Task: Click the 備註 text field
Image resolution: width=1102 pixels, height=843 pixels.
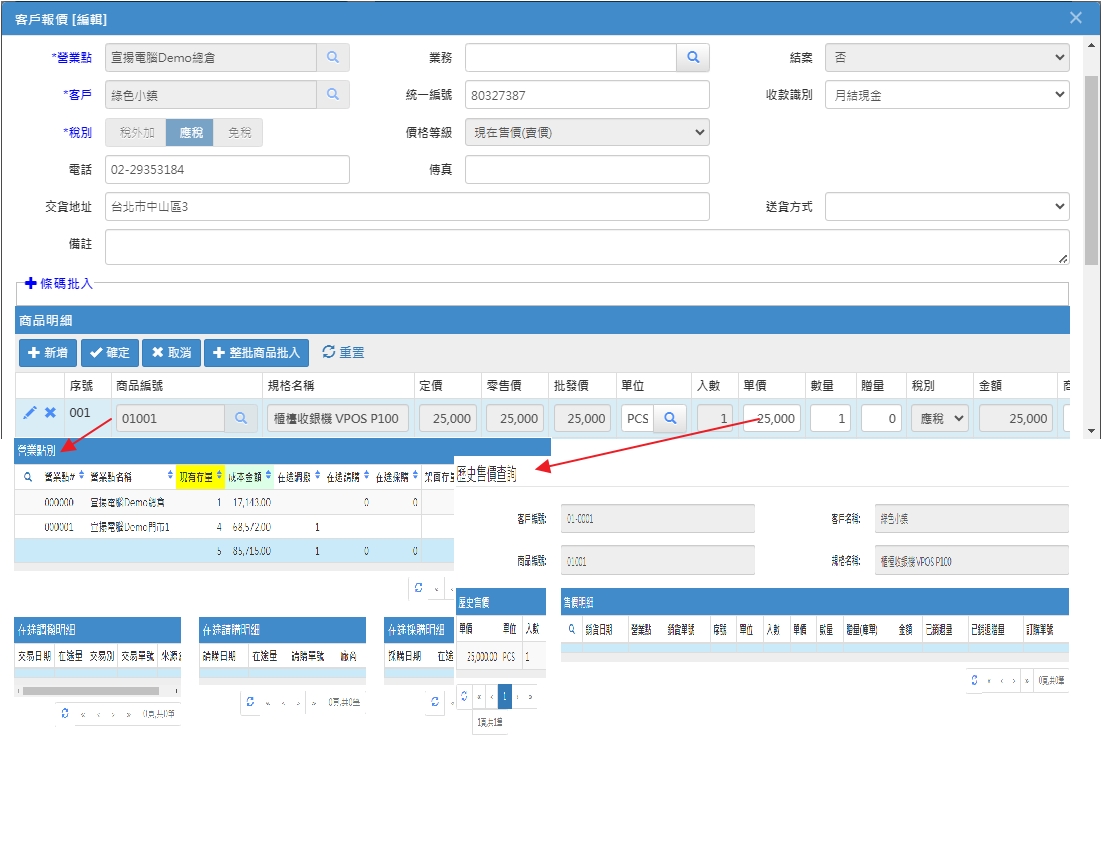Action: (587, 247)
